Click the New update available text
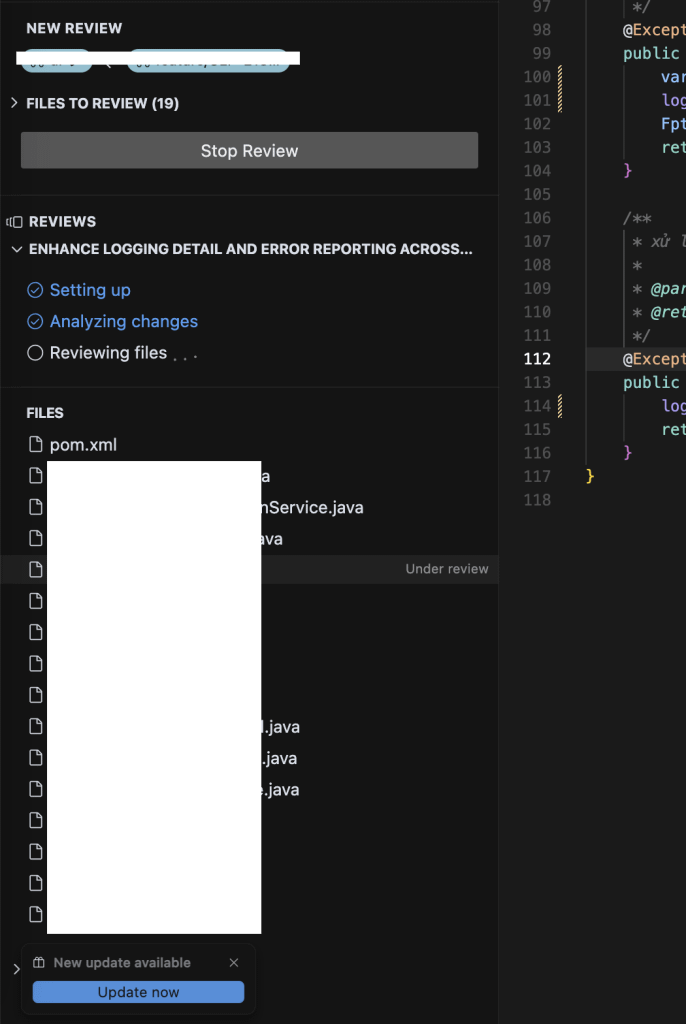 pyautogui.click(x=122, y=963)
